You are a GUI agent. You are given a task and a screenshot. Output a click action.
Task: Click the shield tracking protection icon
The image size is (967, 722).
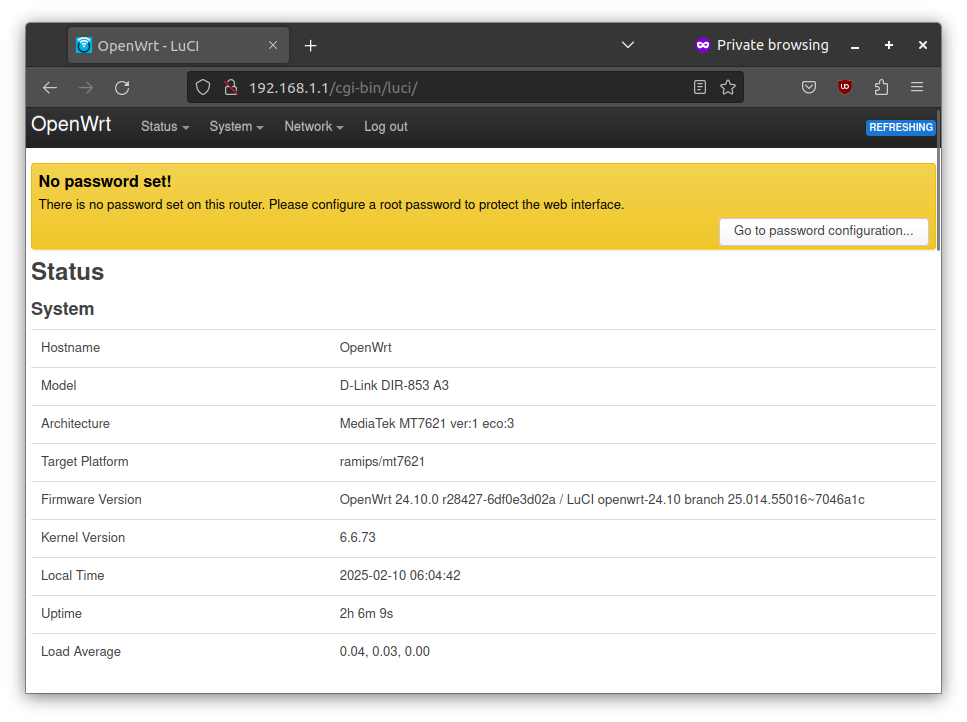[x=203, y=87]
